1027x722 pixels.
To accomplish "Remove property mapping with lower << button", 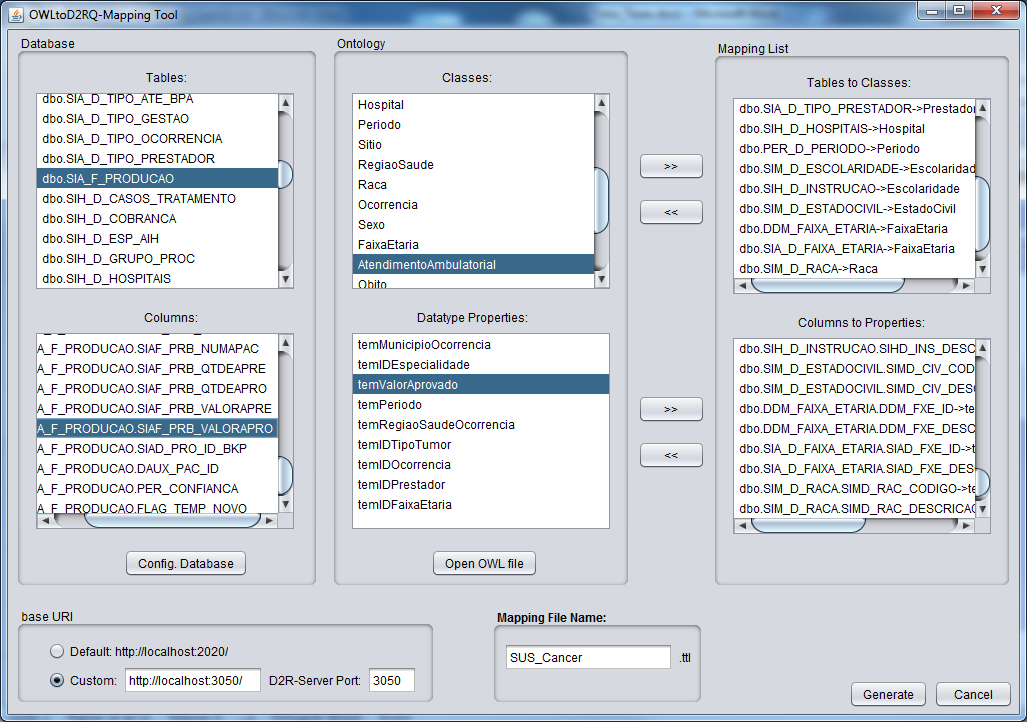I will point(670,455).
